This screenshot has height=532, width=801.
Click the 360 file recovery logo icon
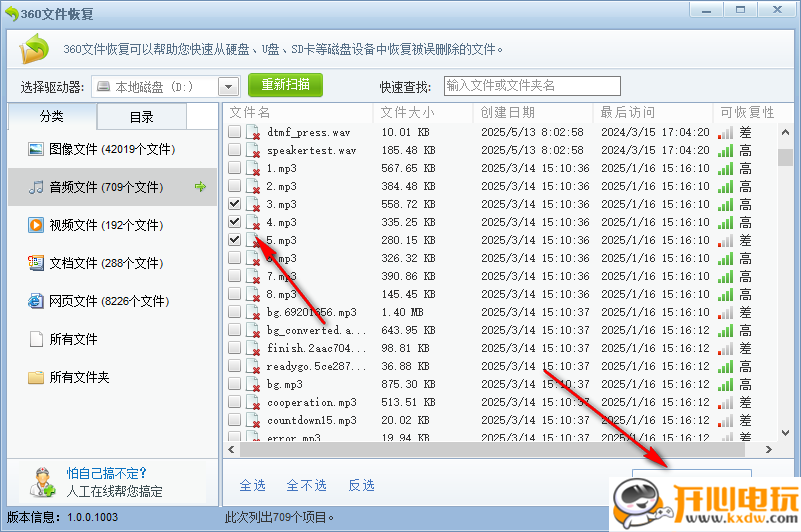34,49
